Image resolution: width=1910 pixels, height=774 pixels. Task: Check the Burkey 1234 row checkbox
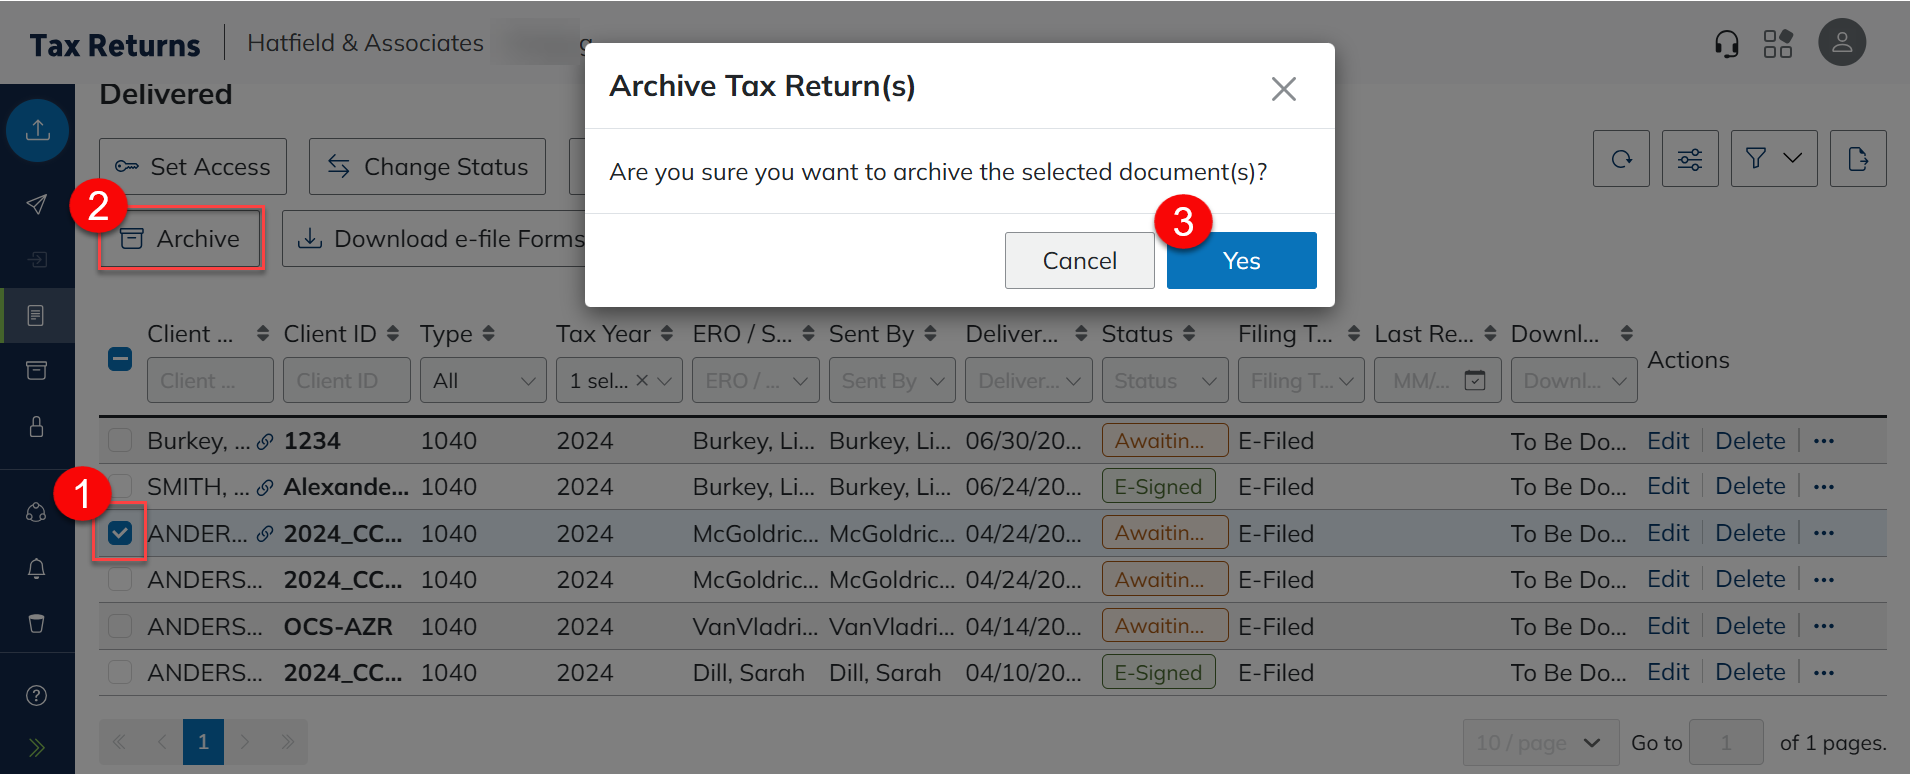pyautogui.click(x=120, y=441)
